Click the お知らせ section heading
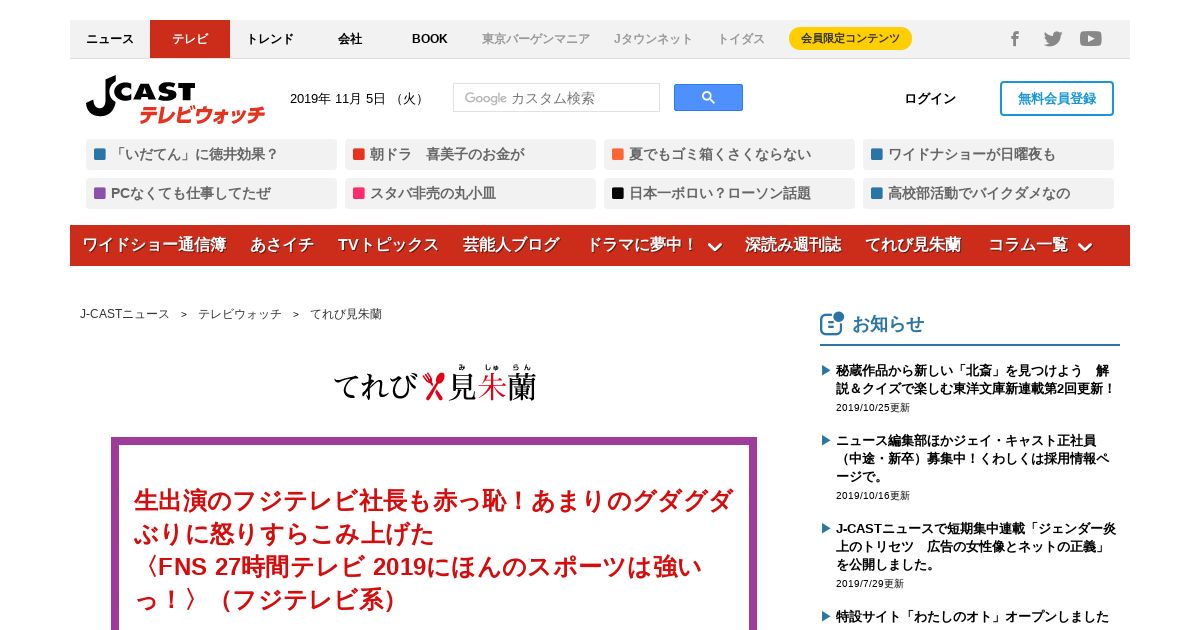 888,324
